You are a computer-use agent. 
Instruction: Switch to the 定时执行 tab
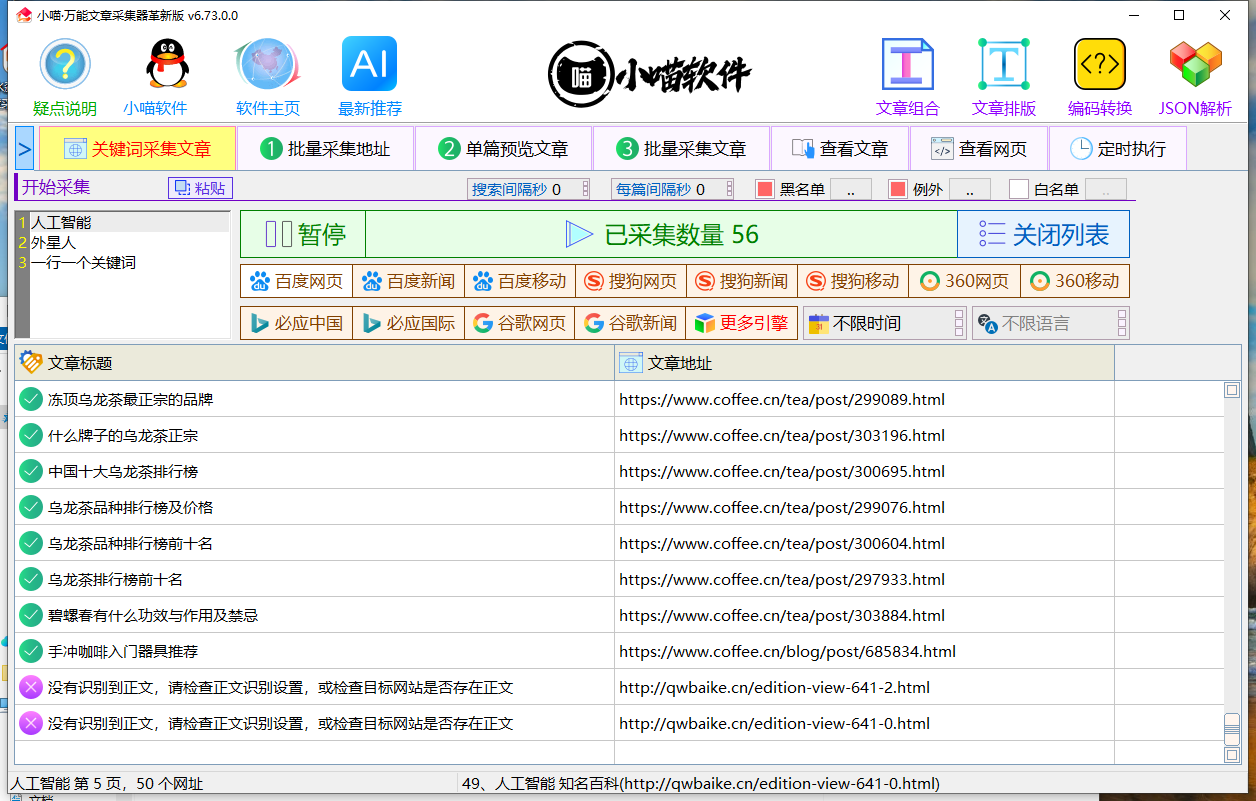pyautogui.click(x=1117, y=149)
